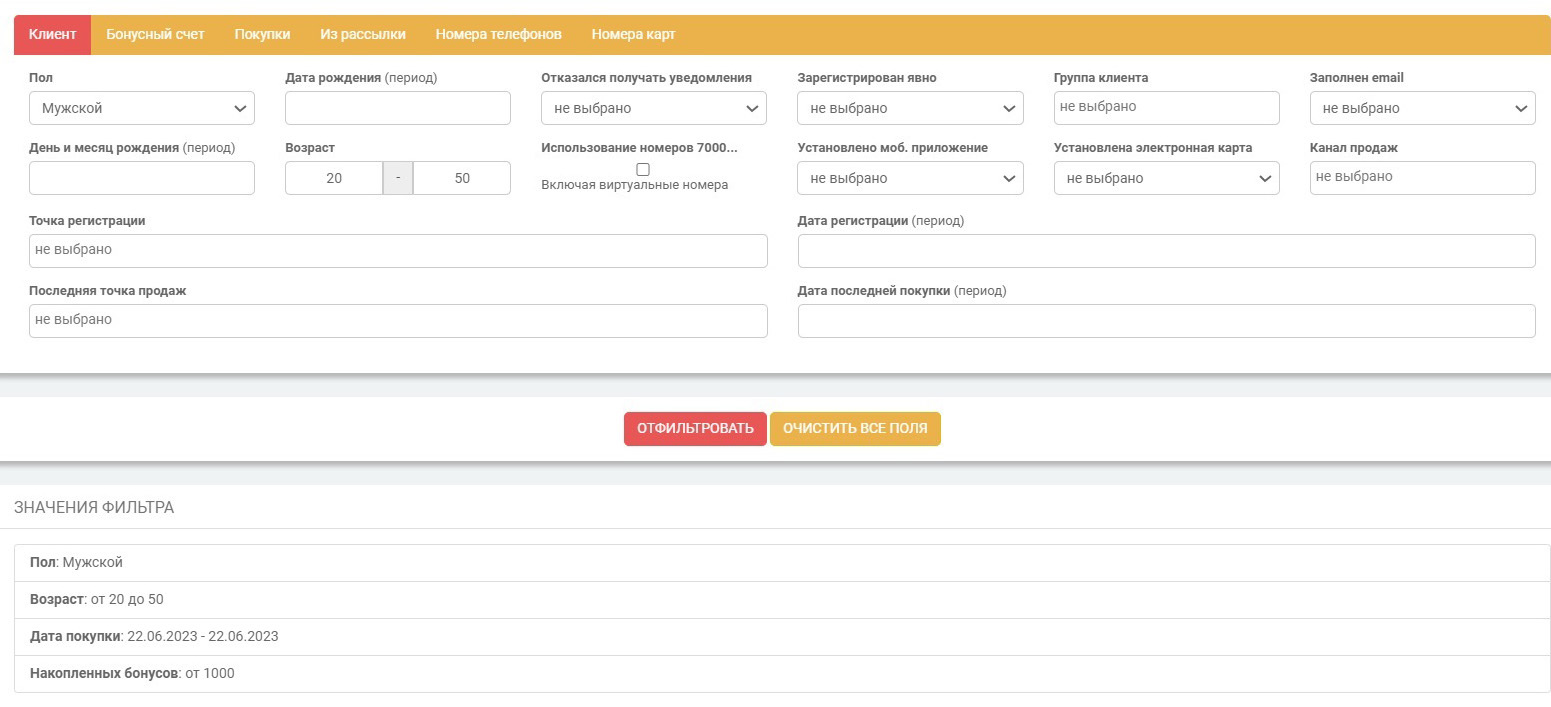
Task: Click the maximum age field showing 50
Action: point(462,178)
